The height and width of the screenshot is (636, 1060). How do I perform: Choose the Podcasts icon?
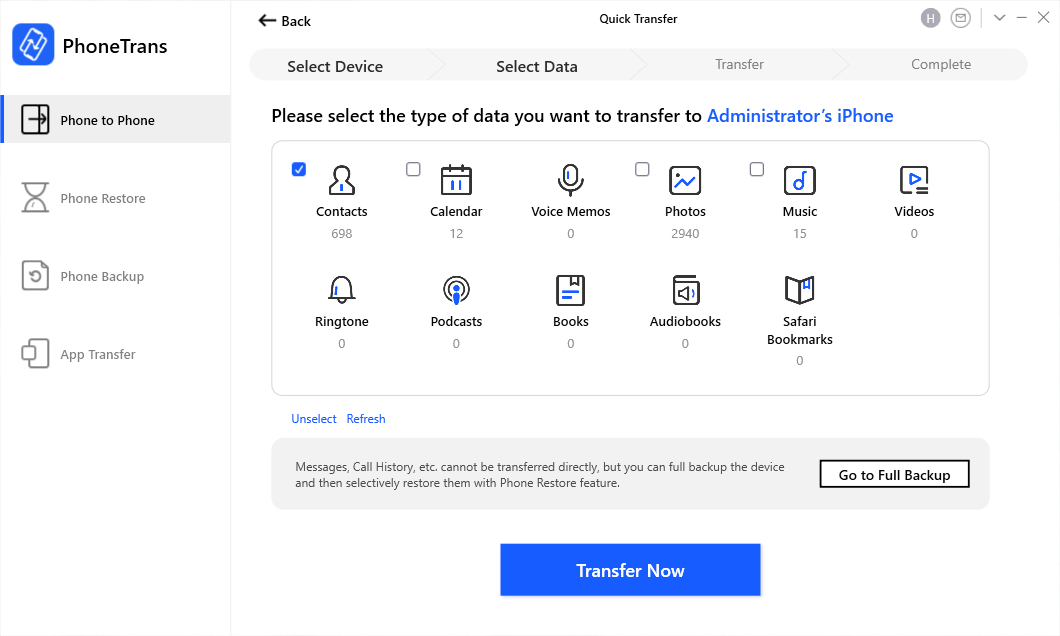tap(456, 290)
